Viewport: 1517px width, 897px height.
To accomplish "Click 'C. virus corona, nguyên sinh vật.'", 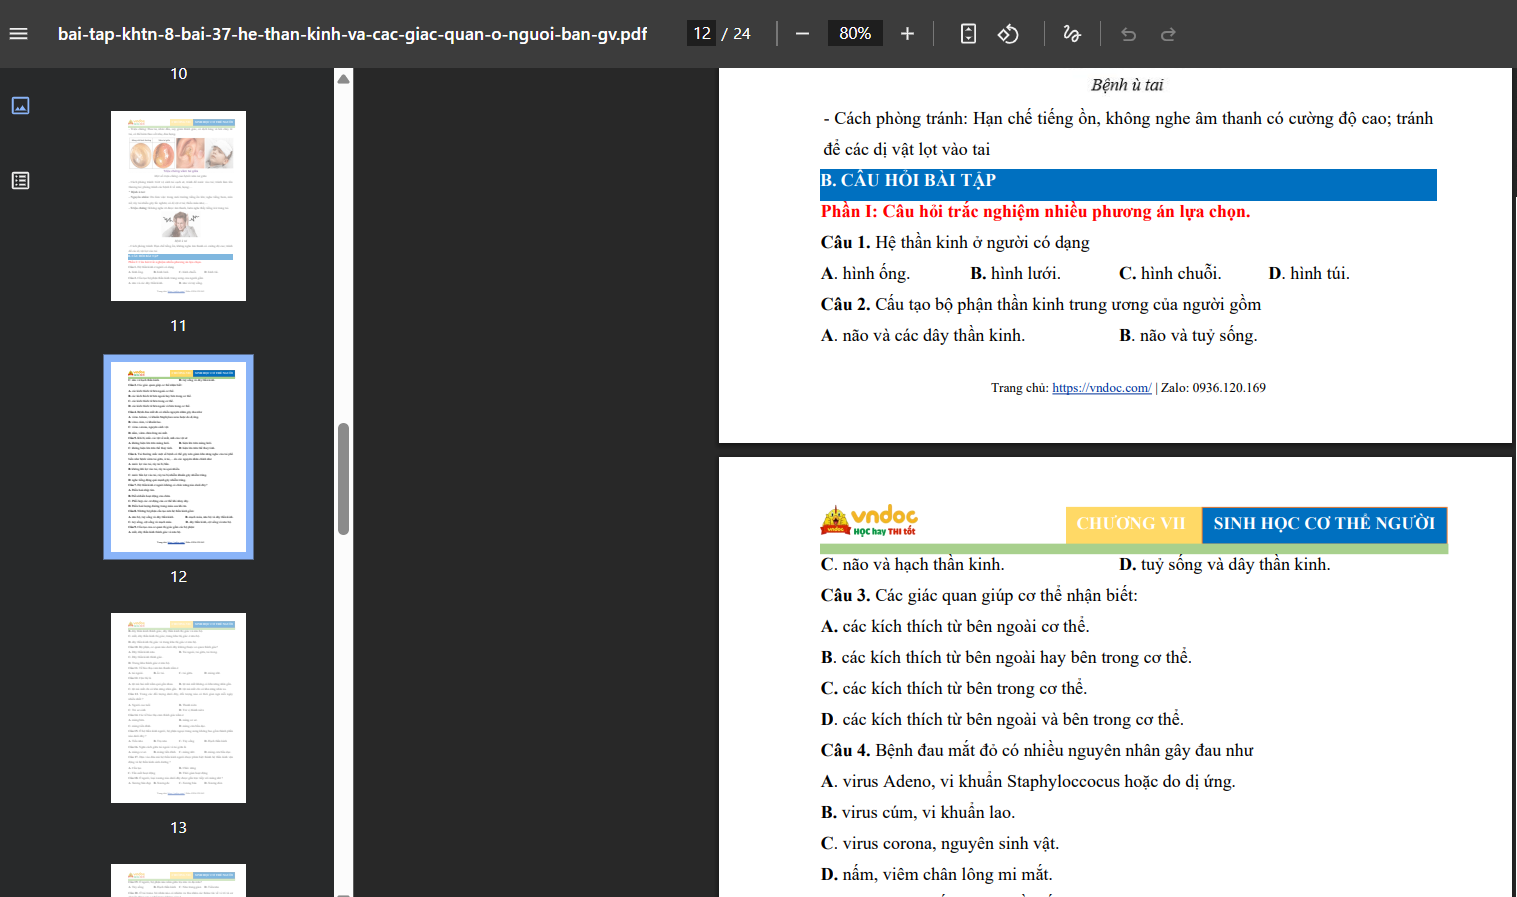I will [940, 843].
